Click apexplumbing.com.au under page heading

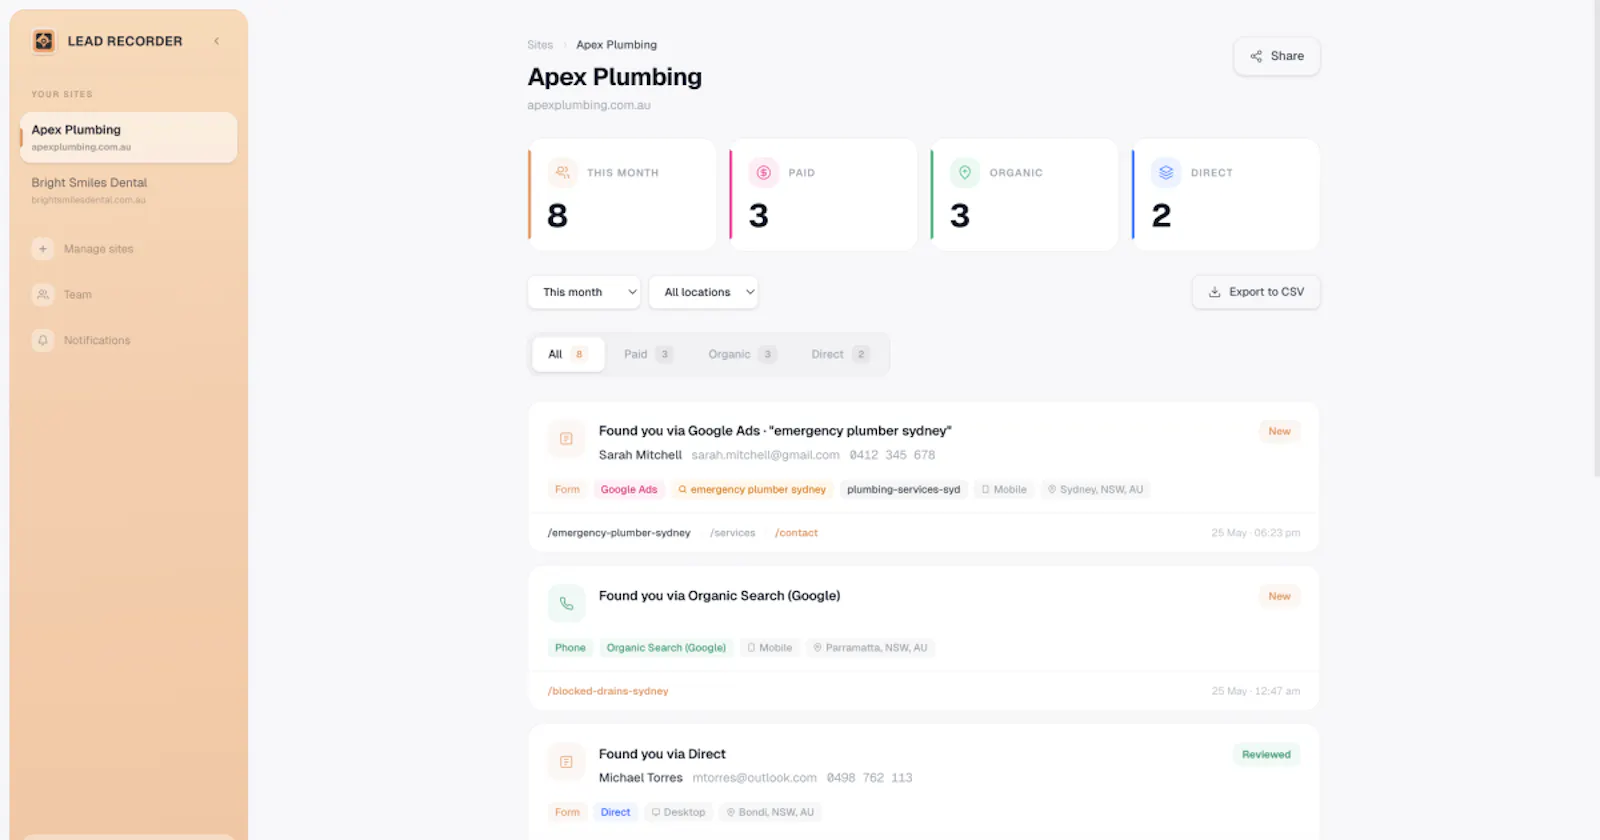(x=589, y=105)
